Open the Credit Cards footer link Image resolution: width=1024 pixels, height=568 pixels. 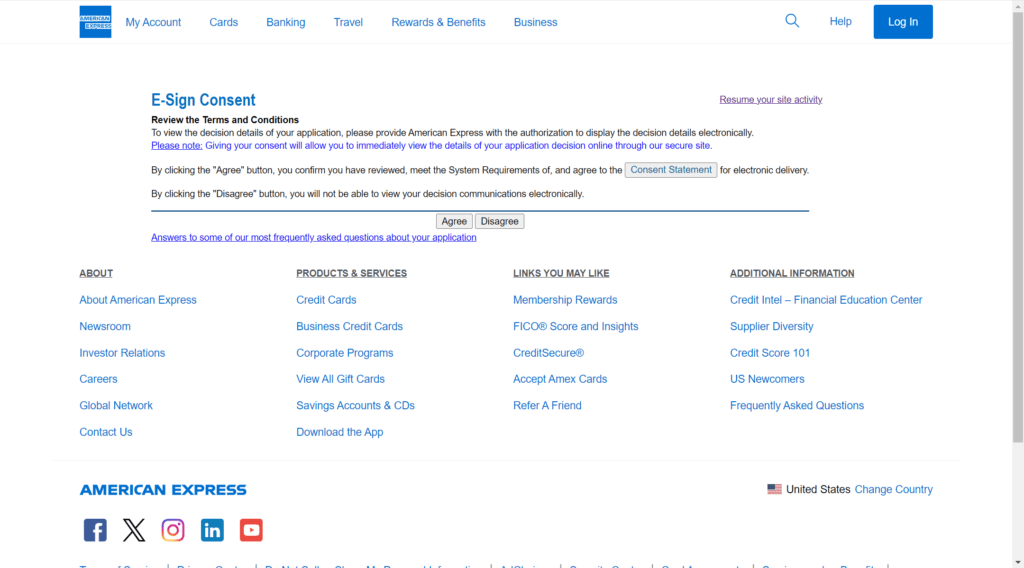[326, 300]
